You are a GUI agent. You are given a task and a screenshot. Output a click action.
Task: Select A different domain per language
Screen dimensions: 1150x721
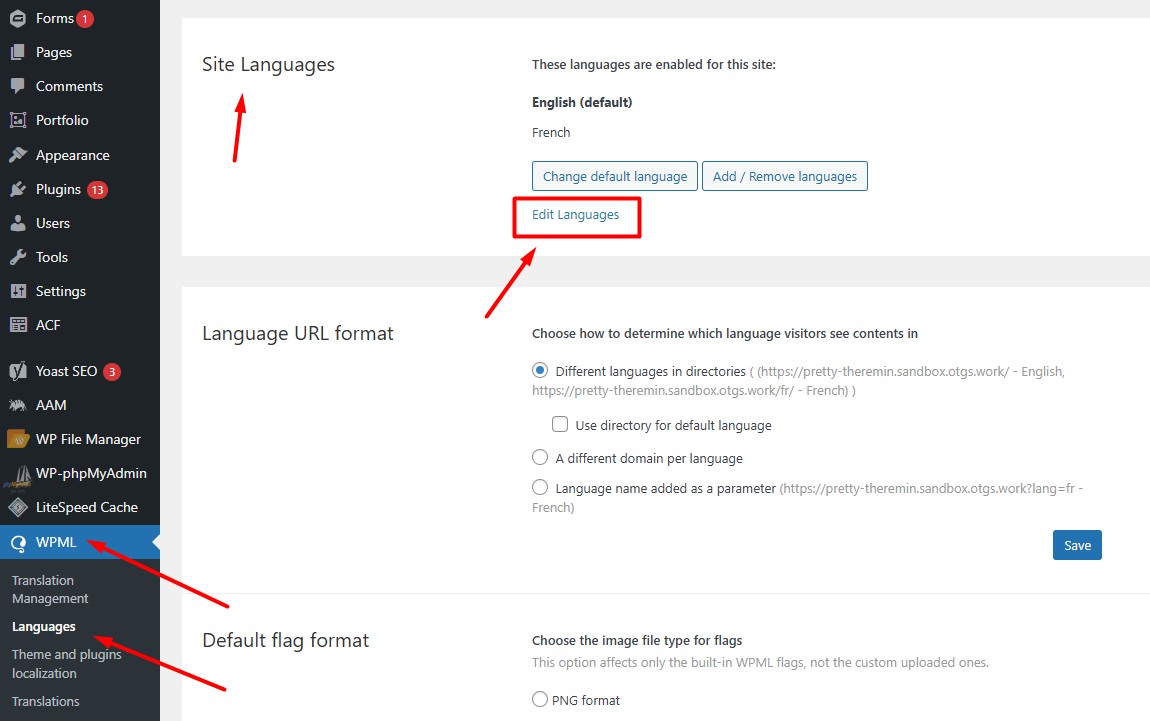pyautogui.click(x=540, y=458)
